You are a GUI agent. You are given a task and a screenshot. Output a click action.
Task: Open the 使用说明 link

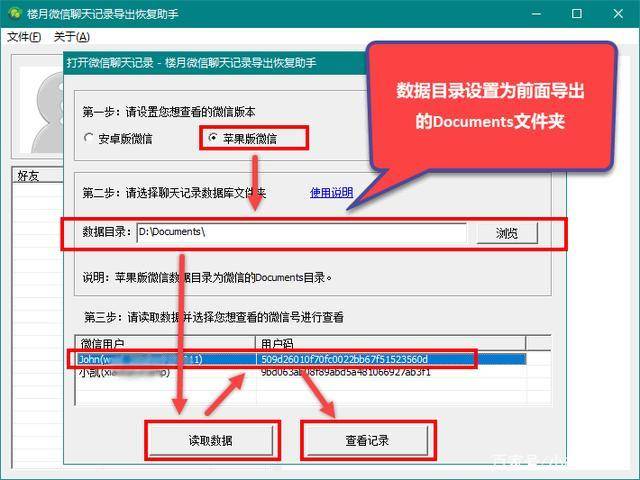[x=331, y=192]
